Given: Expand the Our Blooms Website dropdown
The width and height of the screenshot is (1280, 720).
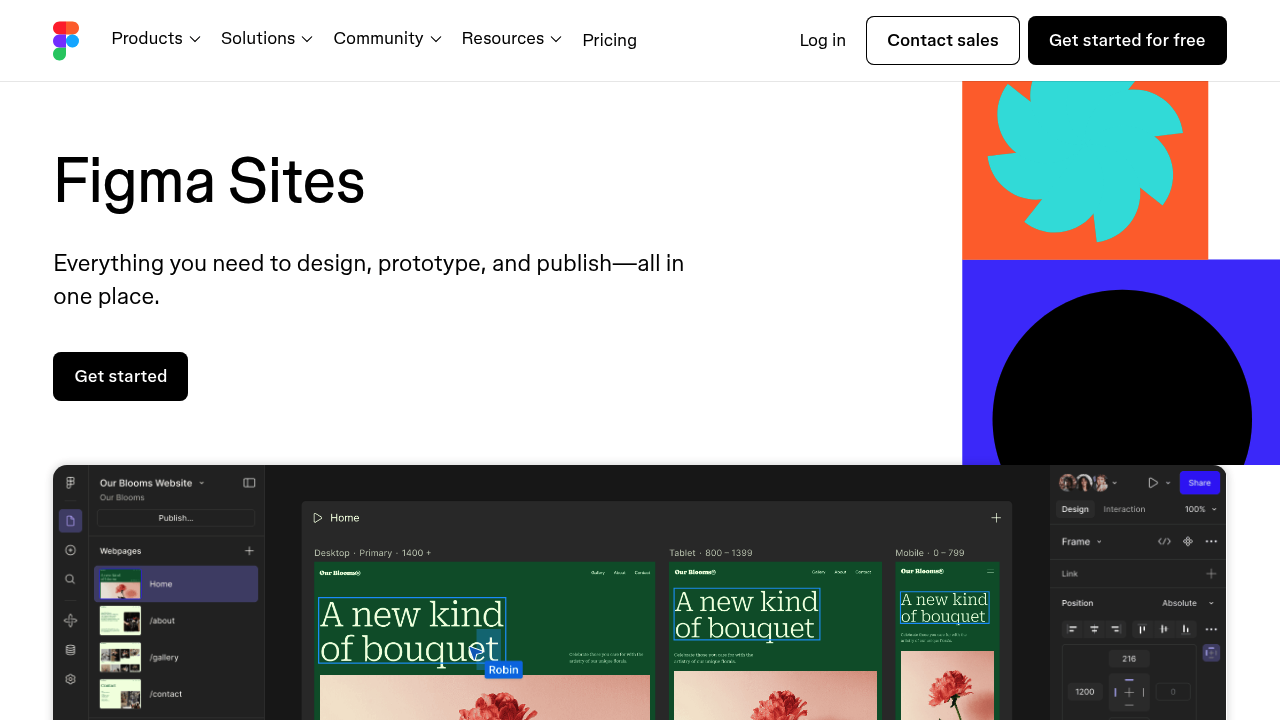Looking at the screenshot, I should pos(201,483).
